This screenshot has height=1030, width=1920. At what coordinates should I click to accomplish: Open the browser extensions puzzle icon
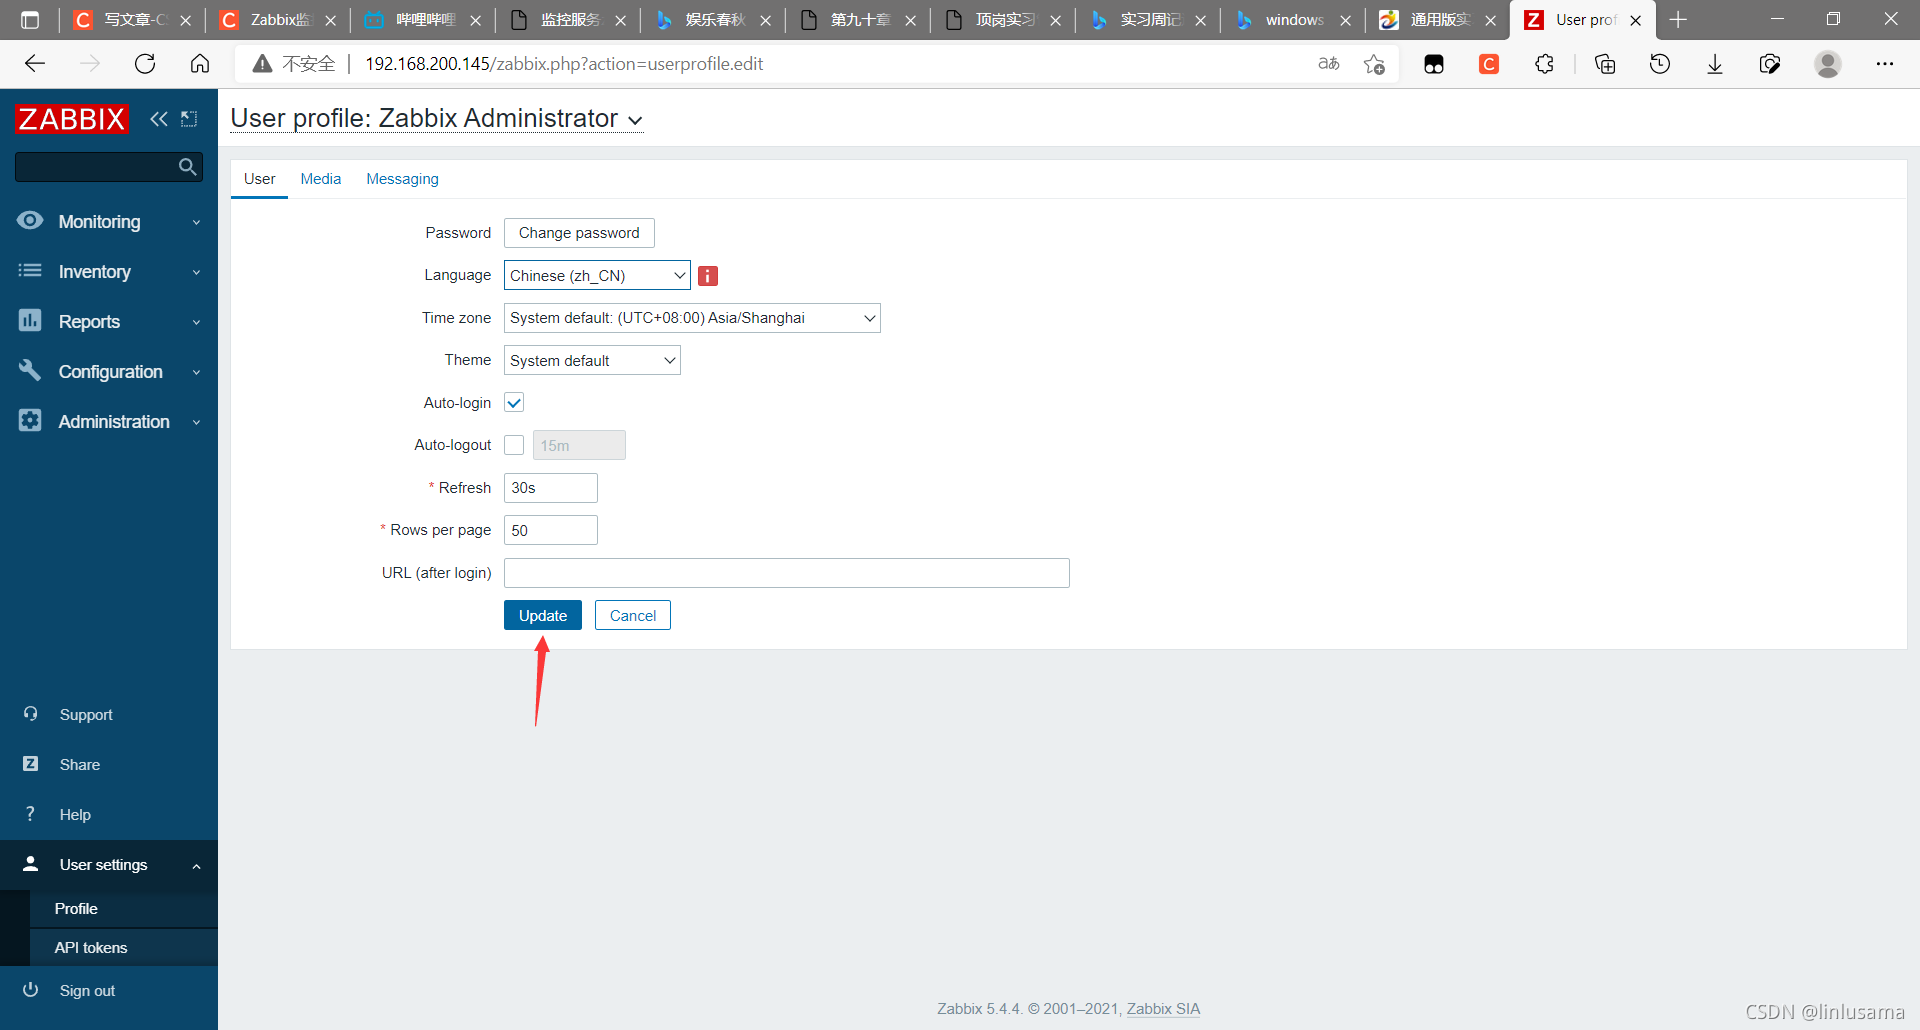click(x=1544, y=64)
